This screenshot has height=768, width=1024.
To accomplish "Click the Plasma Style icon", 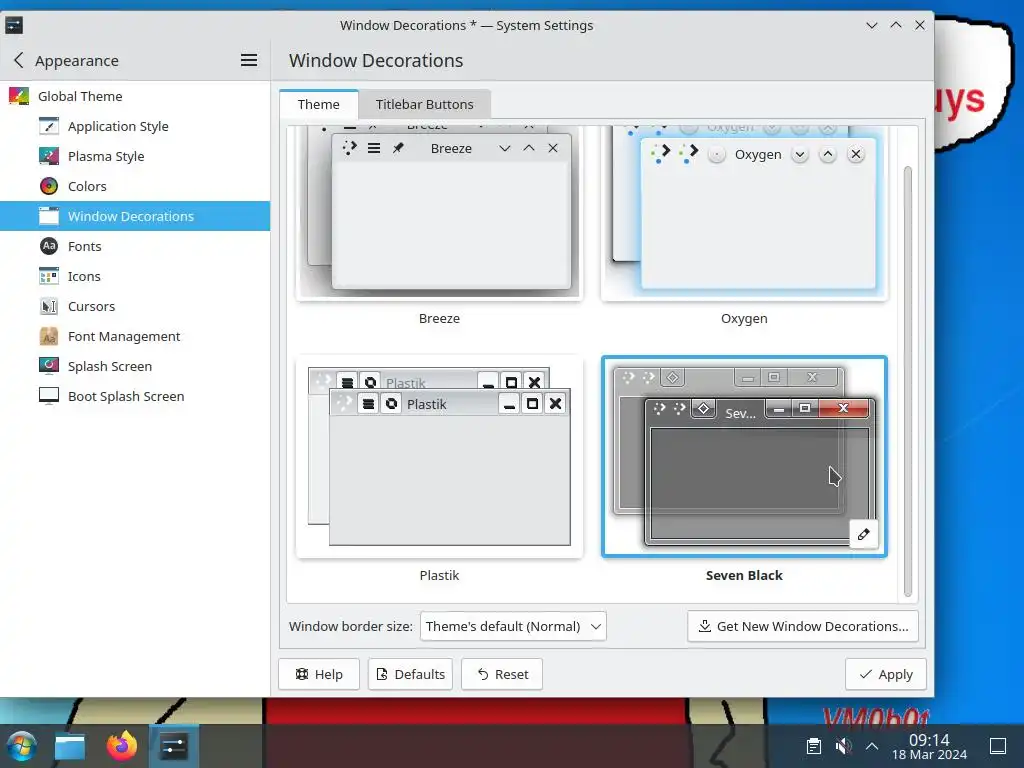I will point(49,156).
